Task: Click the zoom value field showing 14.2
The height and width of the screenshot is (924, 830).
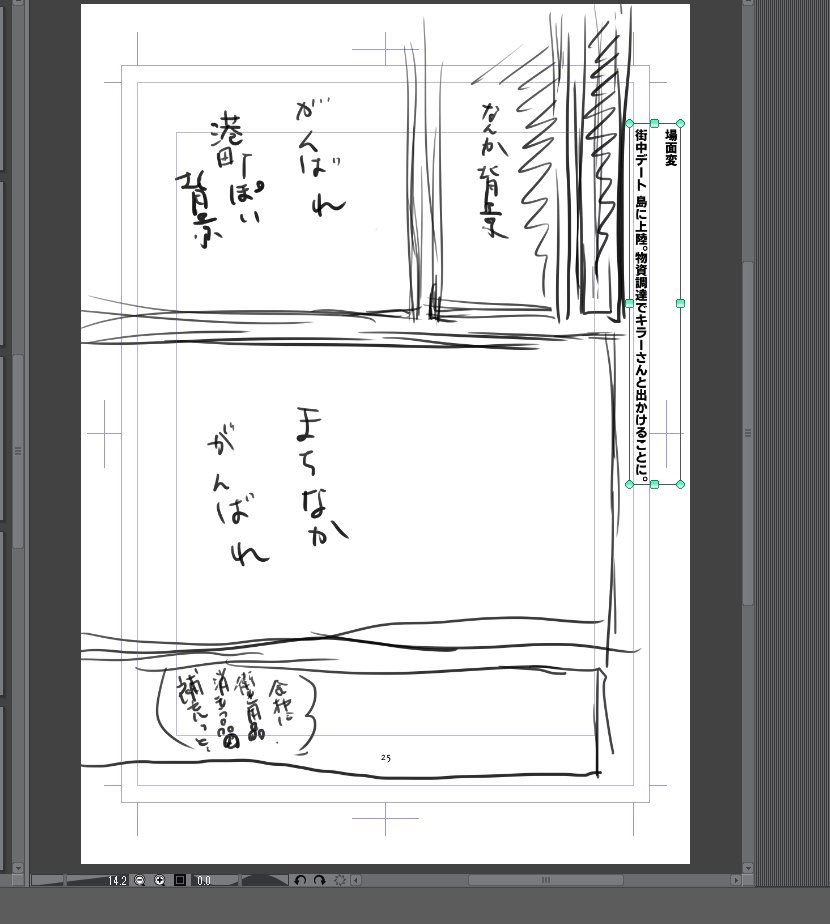Action: (x=117, y=880)
